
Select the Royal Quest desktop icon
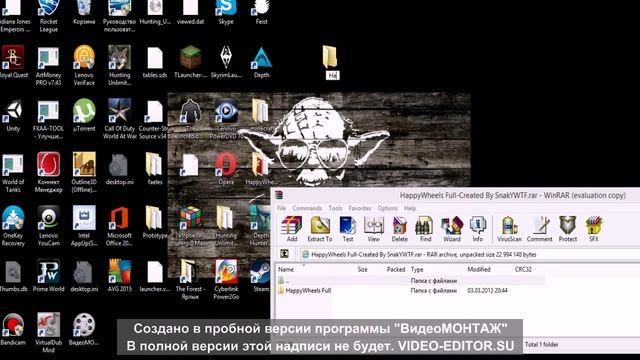13,61
